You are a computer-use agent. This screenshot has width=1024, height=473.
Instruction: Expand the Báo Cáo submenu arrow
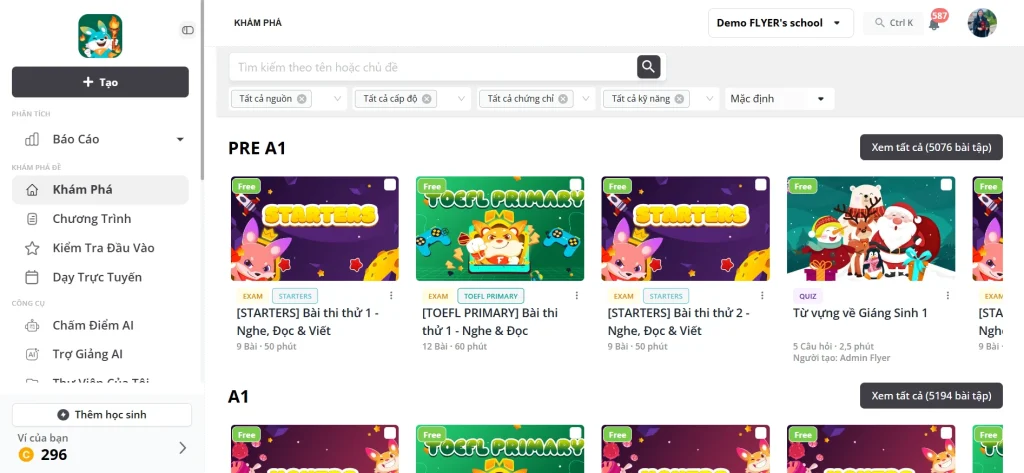(x=180, y=139)
